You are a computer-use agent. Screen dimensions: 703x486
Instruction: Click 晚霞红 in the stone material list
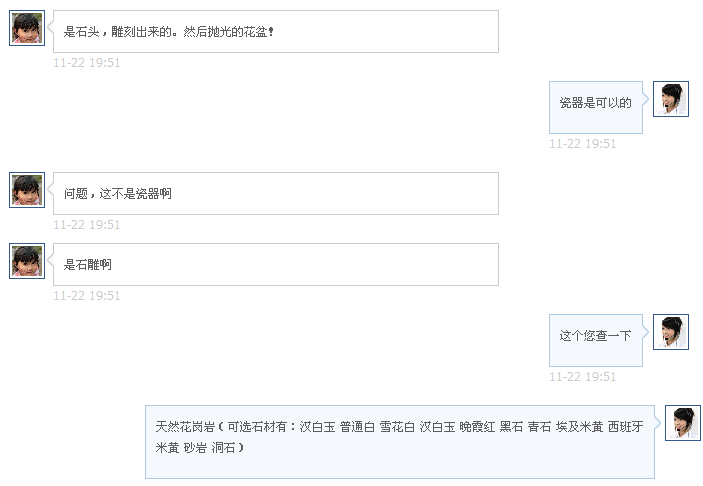pos(476,427)
